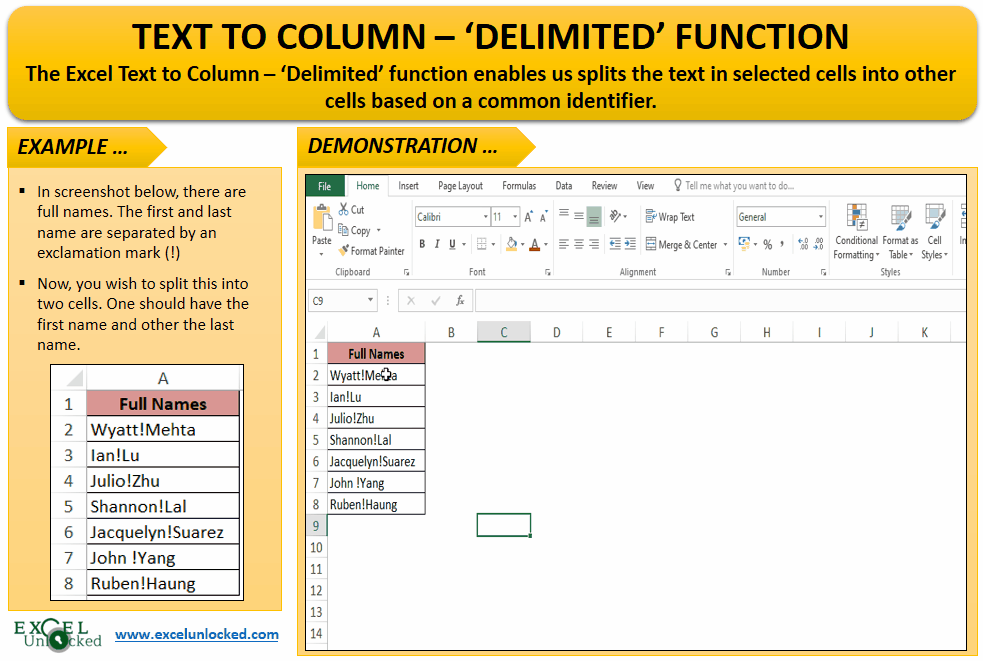The height and width of the screenshot is (661, 983).
Task: Click the Increase Decimal icon
Action: click(x=803, y=244)
